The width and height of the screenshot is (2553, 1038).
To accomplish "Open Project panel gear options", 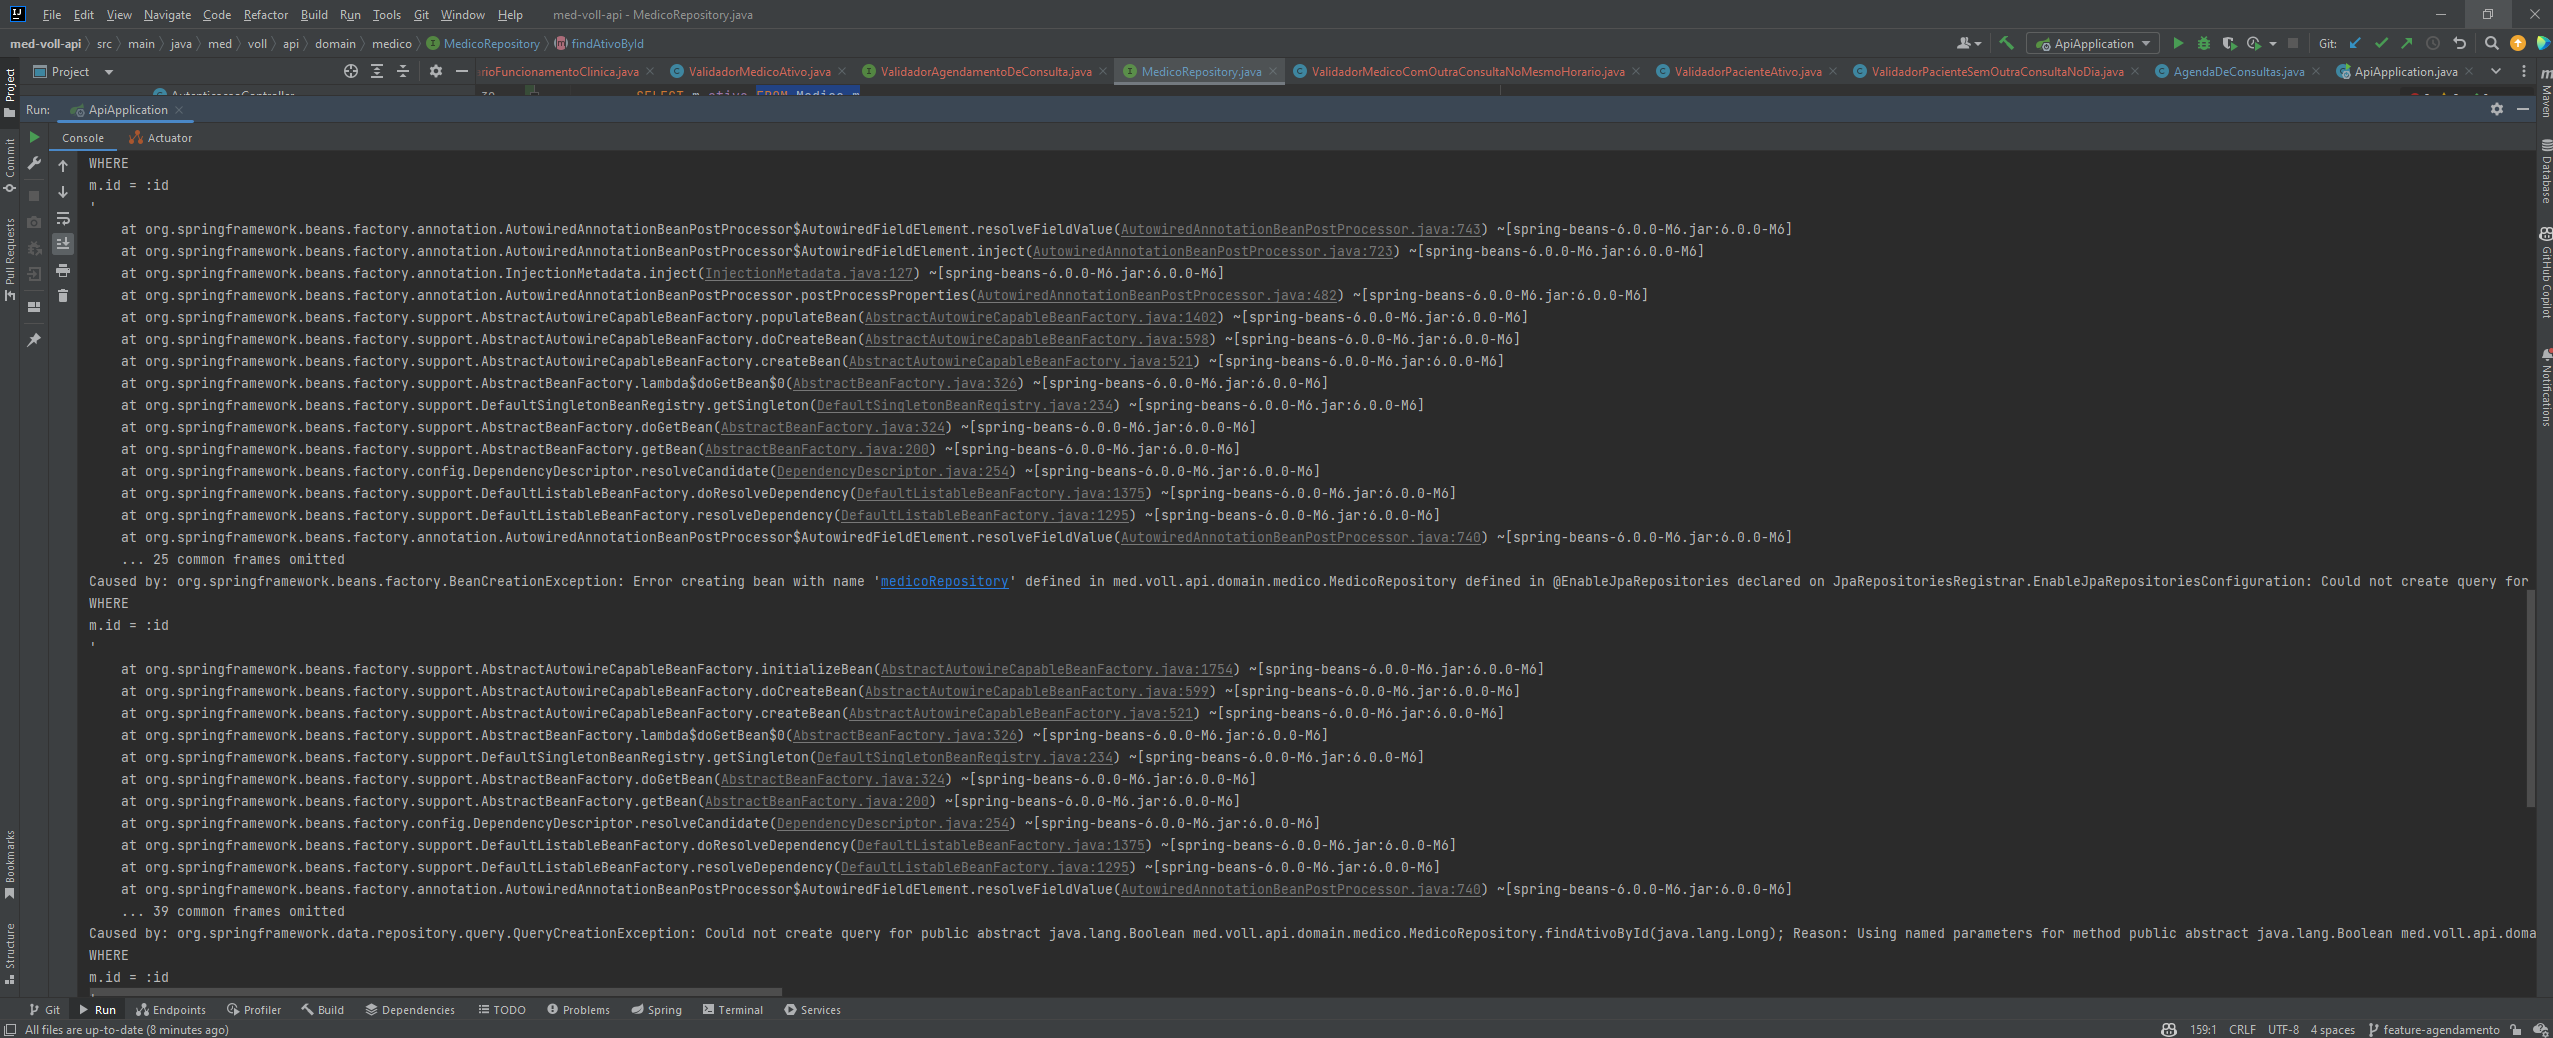I will click(435, 71).
